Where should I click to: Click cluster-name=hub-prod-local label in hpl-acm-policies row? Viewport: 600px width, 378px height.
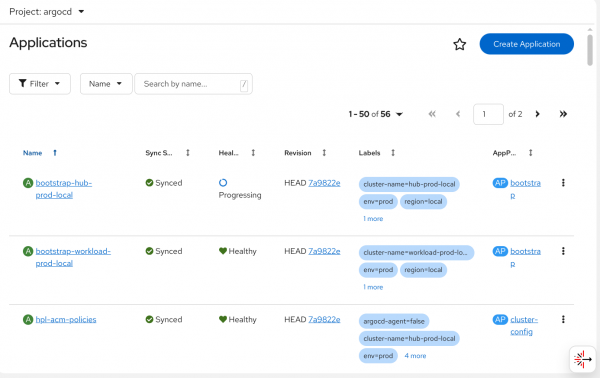pyautogui.click(x=409, y=339)
